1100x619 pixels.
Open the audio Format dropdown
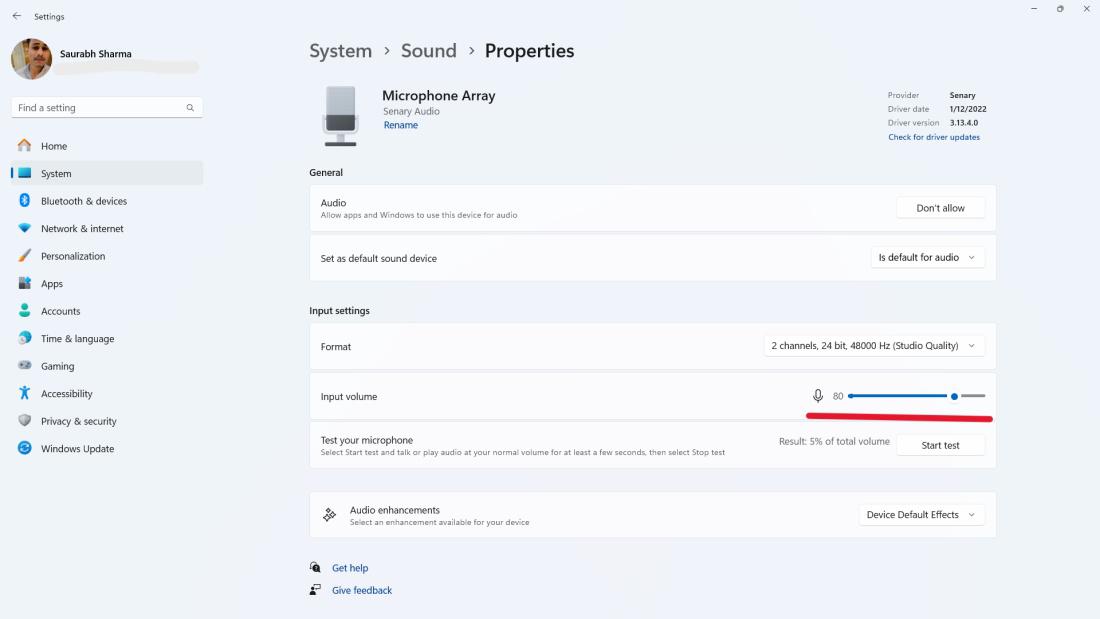pos(873,346)
